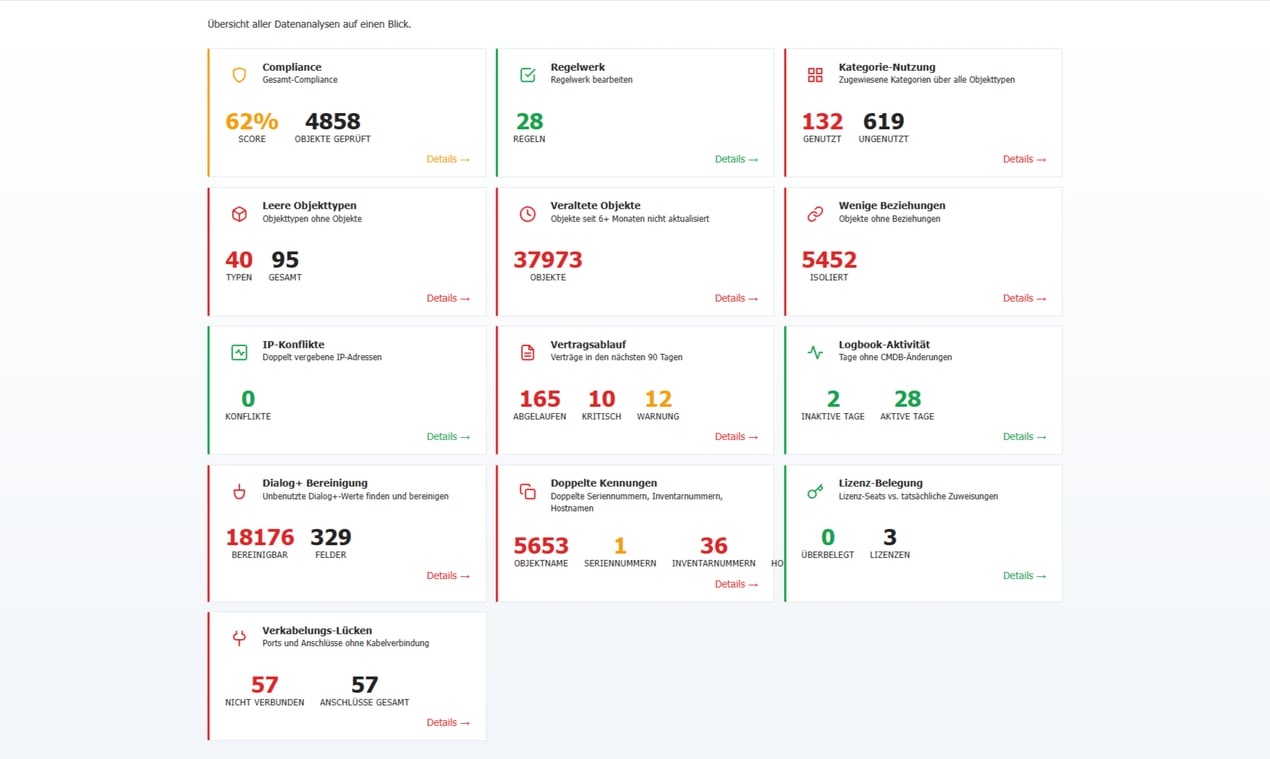Click the brush icon on Dialog+ Bereinigung card

pos(239,491)
